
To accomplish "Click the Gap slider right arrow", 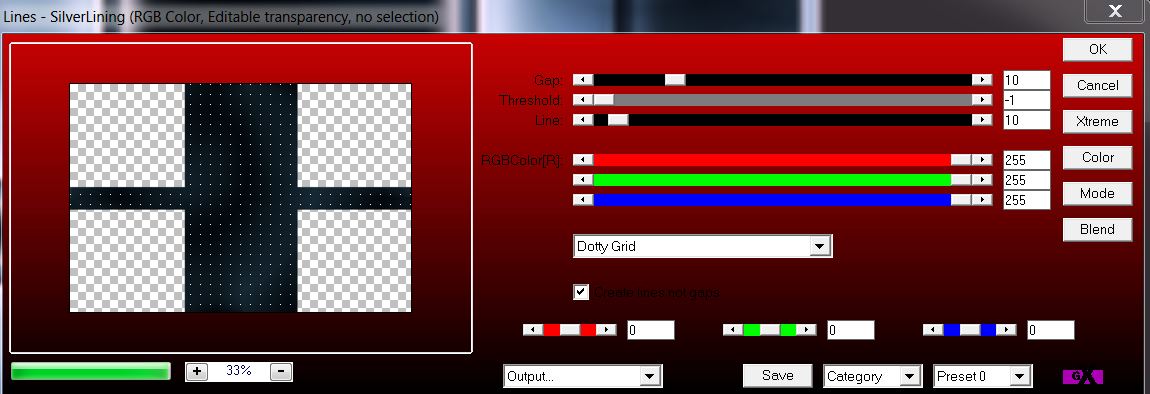I will (x=981, y=79).
